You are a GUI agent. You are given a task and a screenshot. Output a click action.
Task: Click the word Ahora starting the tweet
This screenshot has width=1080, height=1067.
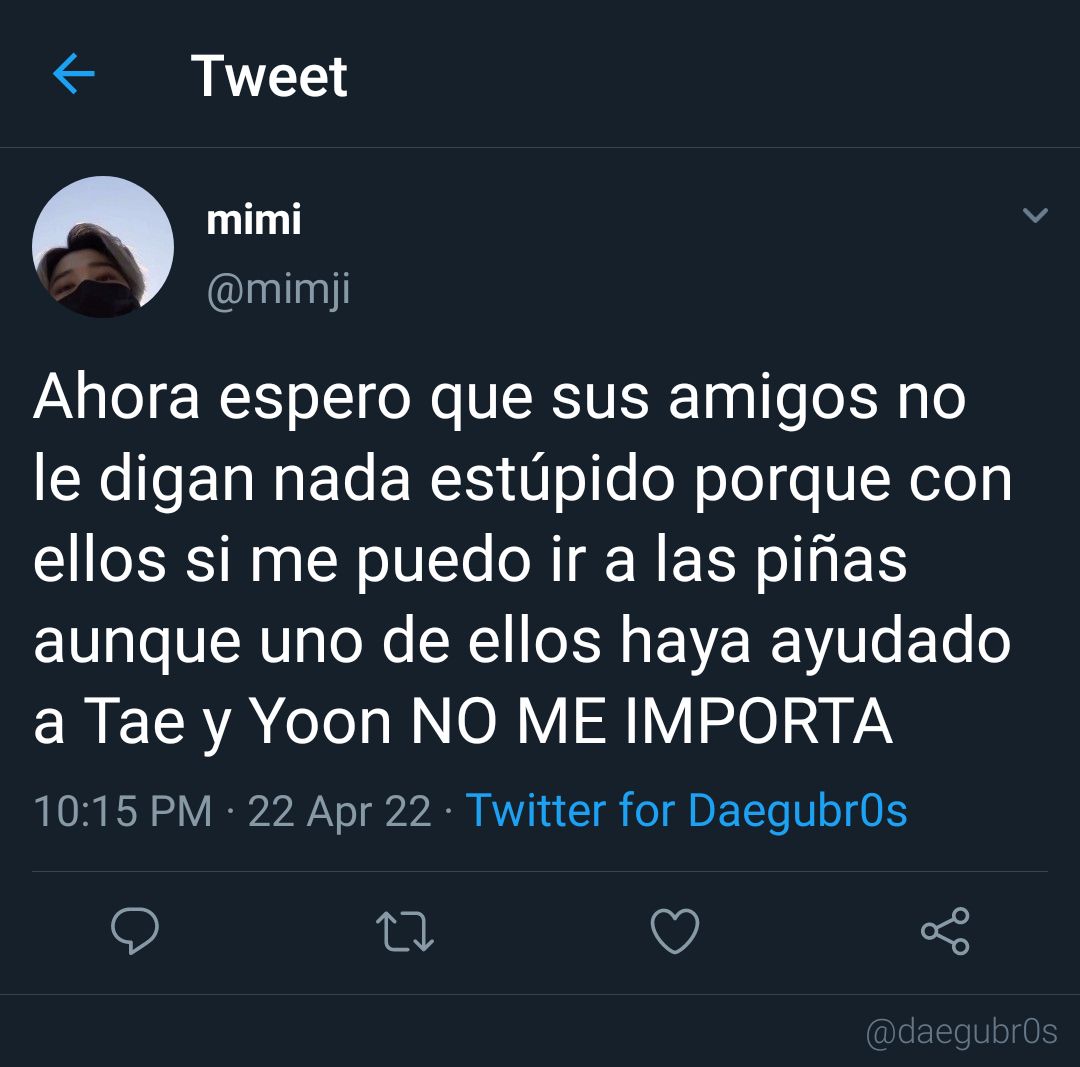116,396
